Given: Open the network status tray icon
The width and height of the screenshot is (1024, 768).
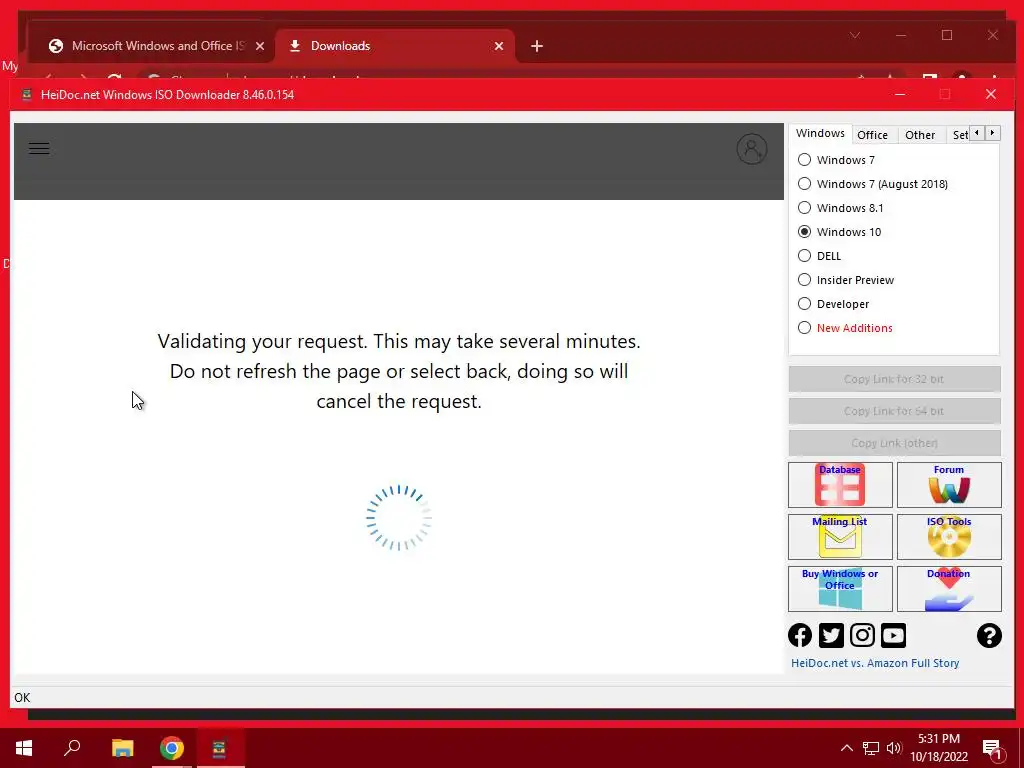Looking at the screenshot, I should 871,748.
